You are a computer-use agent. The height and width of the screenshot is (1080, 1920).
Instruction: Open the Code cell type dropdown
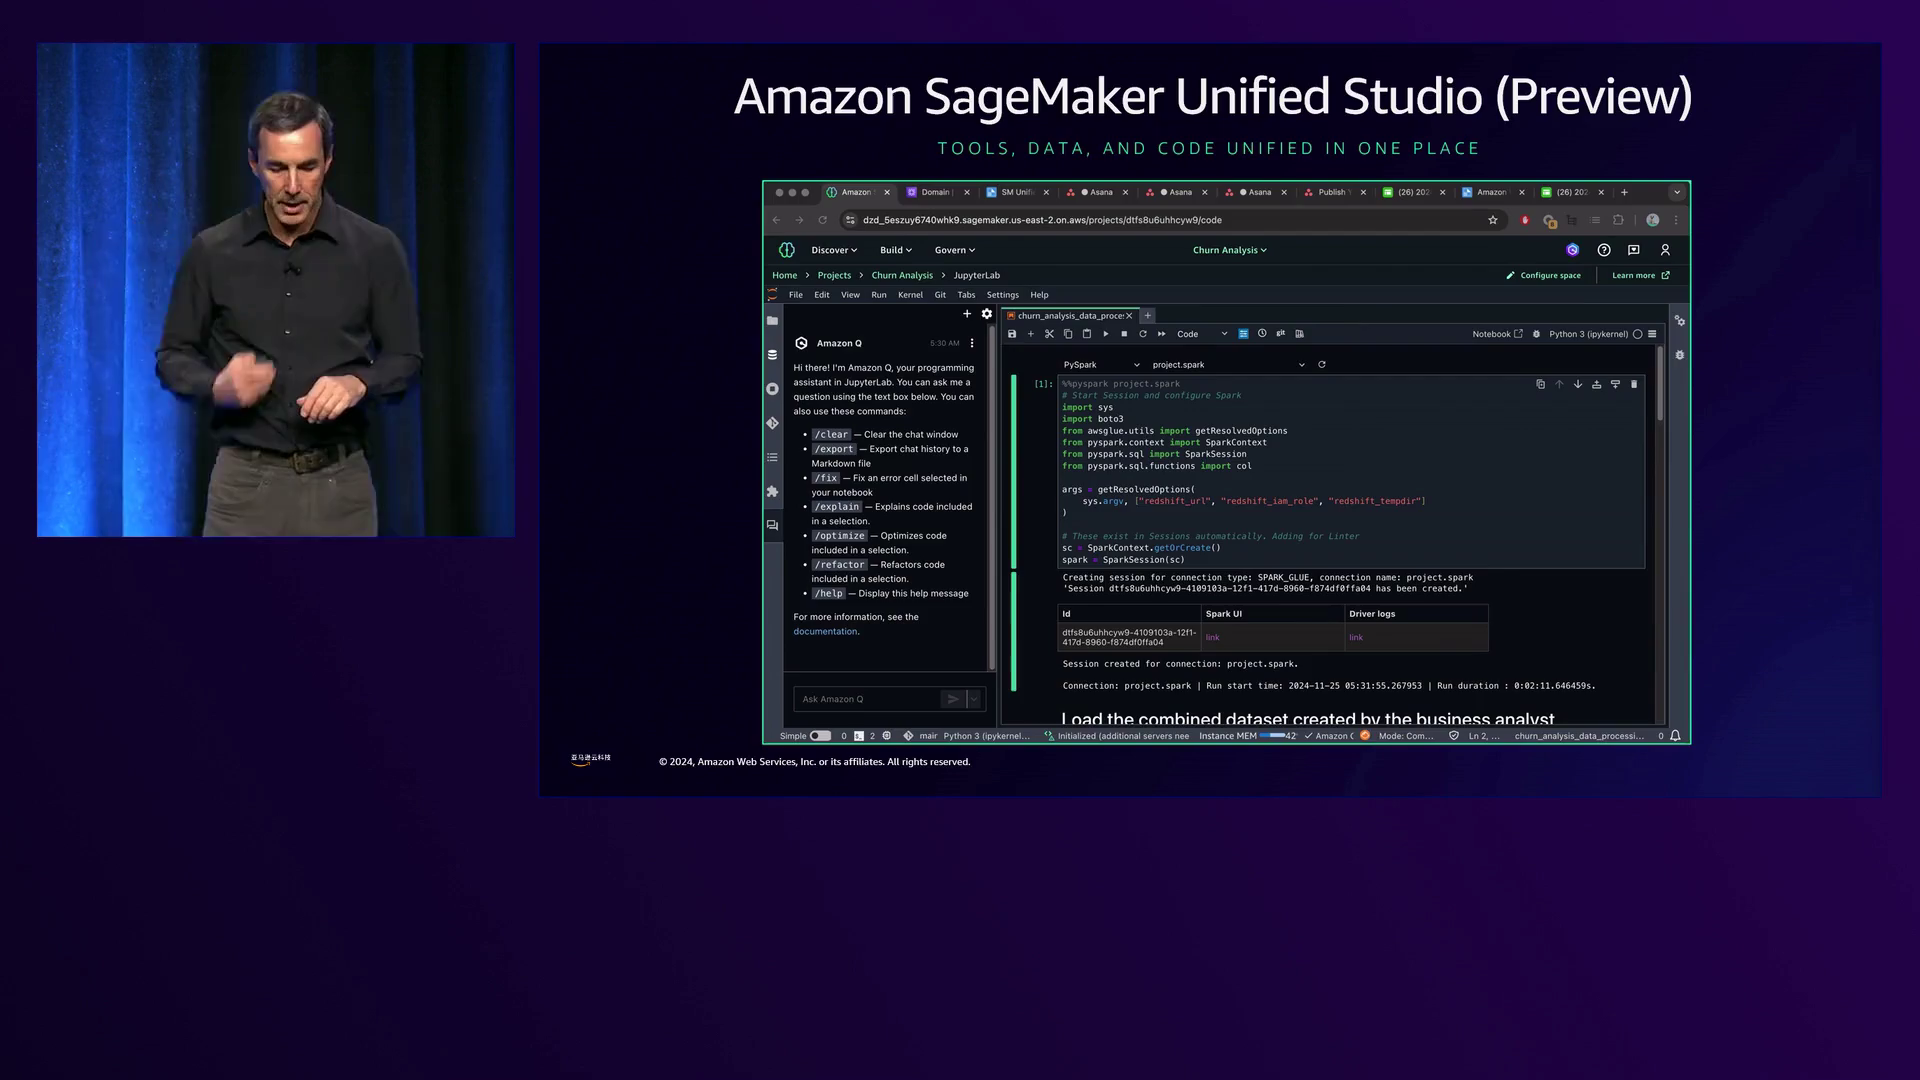click(1201, 334)
